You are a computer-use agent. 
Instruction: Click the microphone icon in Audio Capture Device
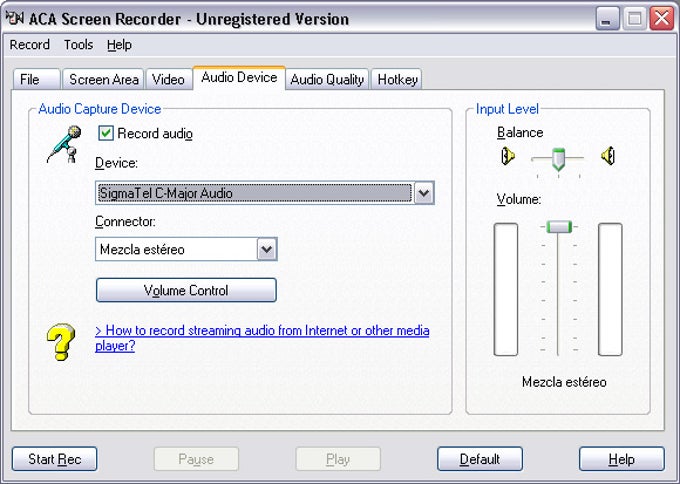(64, 144)
